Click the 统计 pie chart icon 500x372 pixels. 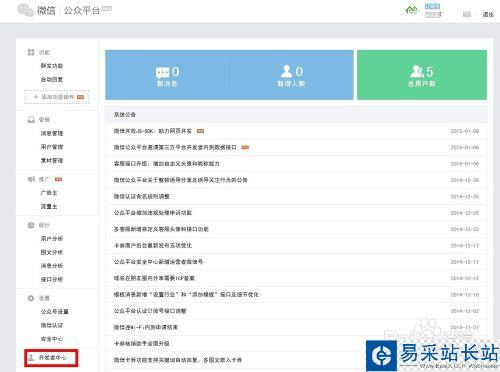[31, 225]
